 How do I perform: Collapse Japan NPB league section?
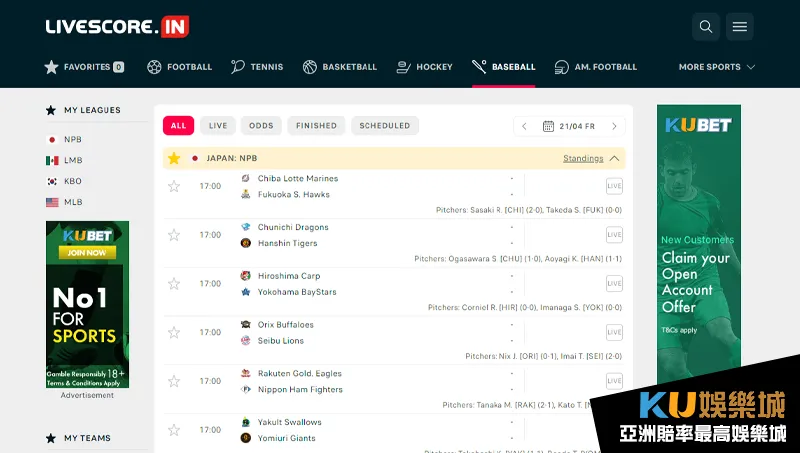coord(614,158)
